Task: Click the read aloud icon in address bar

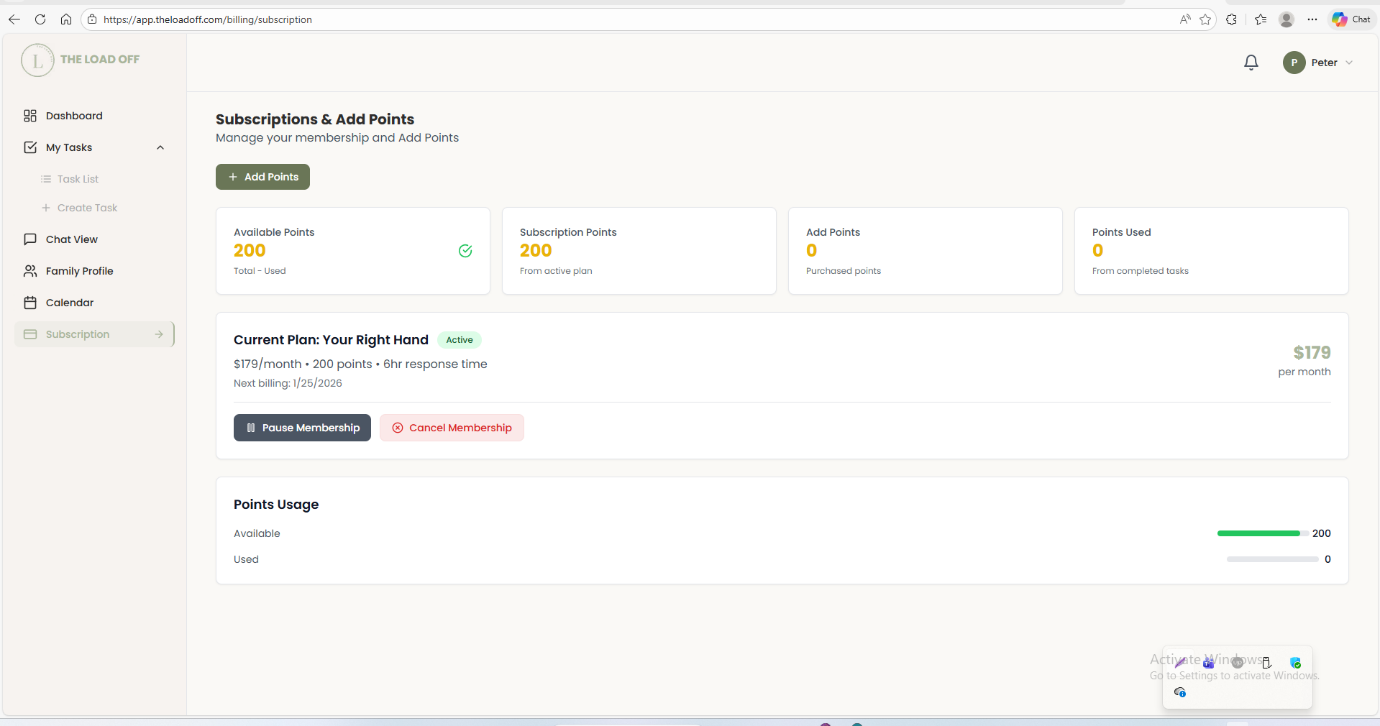Action: [1185, 19]
